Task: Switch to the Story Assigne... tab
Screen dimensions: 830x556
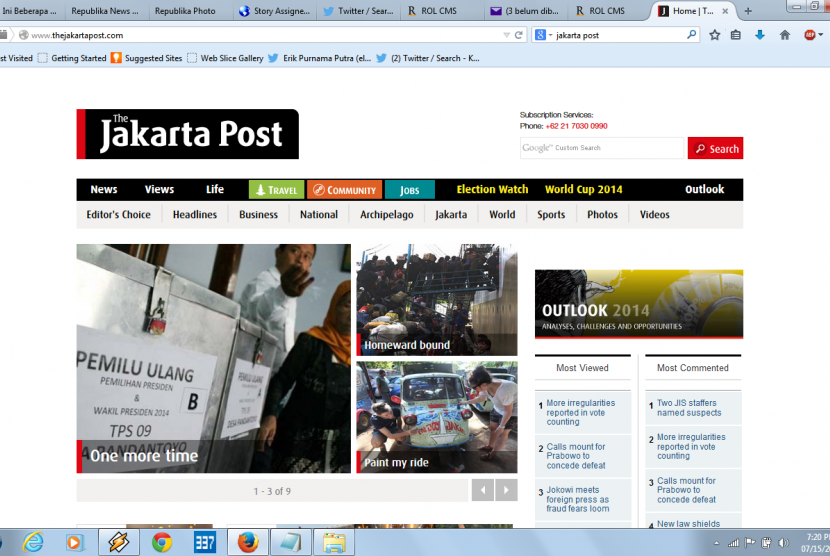Action: coord(275,11)
